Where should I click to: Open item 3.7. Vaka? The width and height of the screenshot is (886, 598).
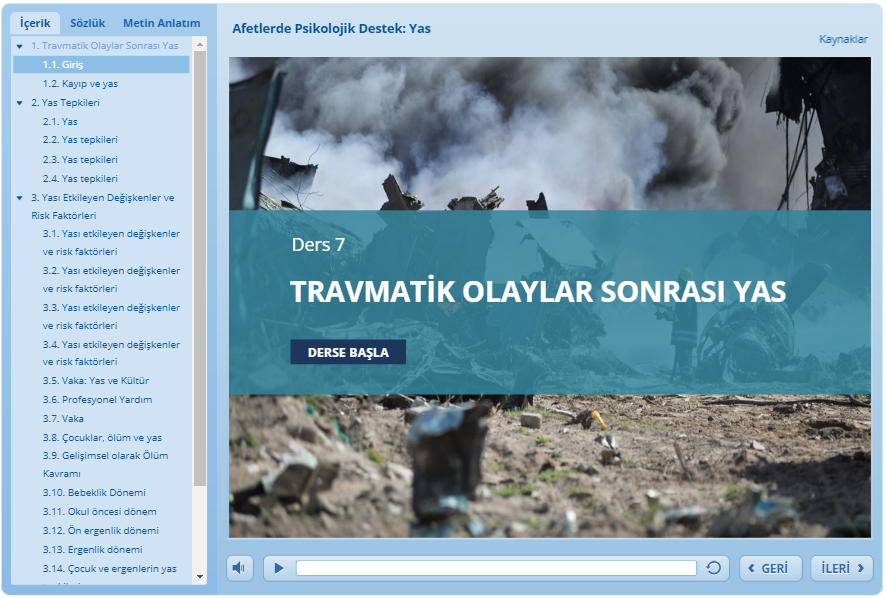[x=63, y=419]
